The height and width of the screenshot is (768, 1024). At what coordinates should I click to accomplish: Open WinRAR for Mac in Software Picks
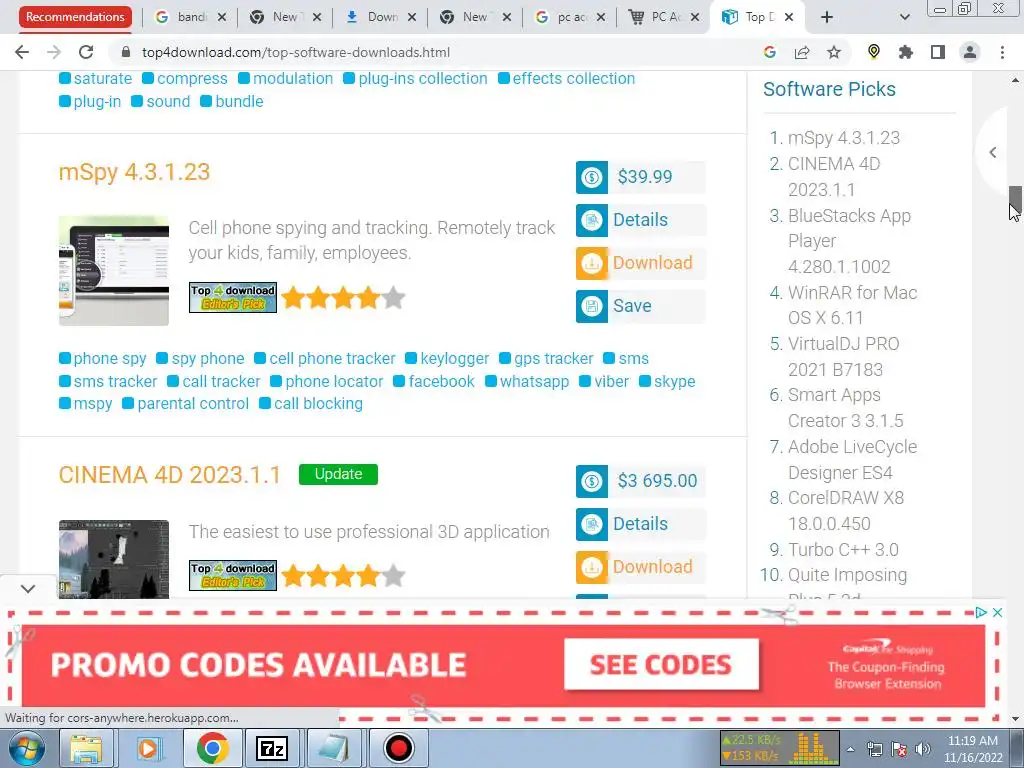tap(852, 305)
